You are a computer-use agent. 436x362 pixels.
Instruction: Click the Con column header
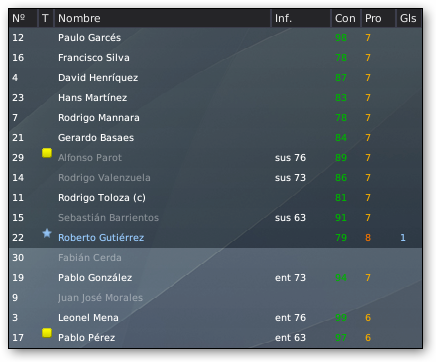tap(346, 18)
